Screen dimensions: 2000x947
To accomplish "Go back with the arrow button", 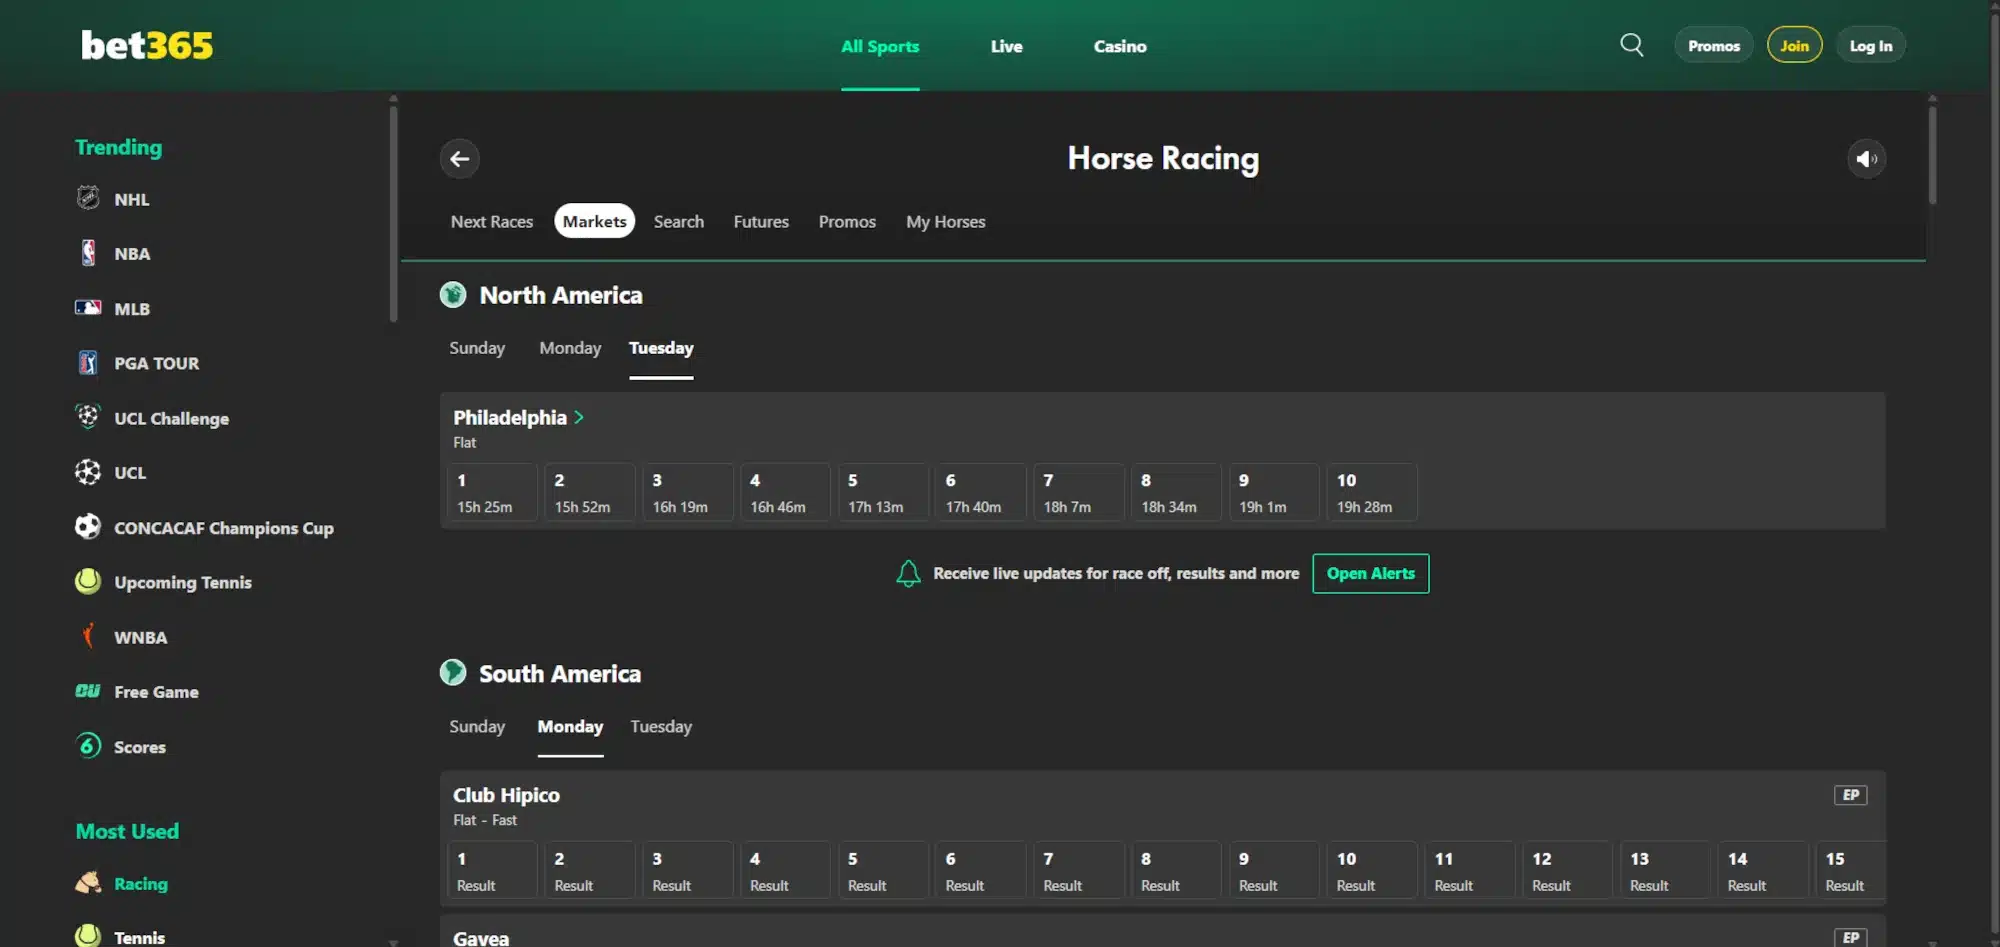I will click(460, 158).
